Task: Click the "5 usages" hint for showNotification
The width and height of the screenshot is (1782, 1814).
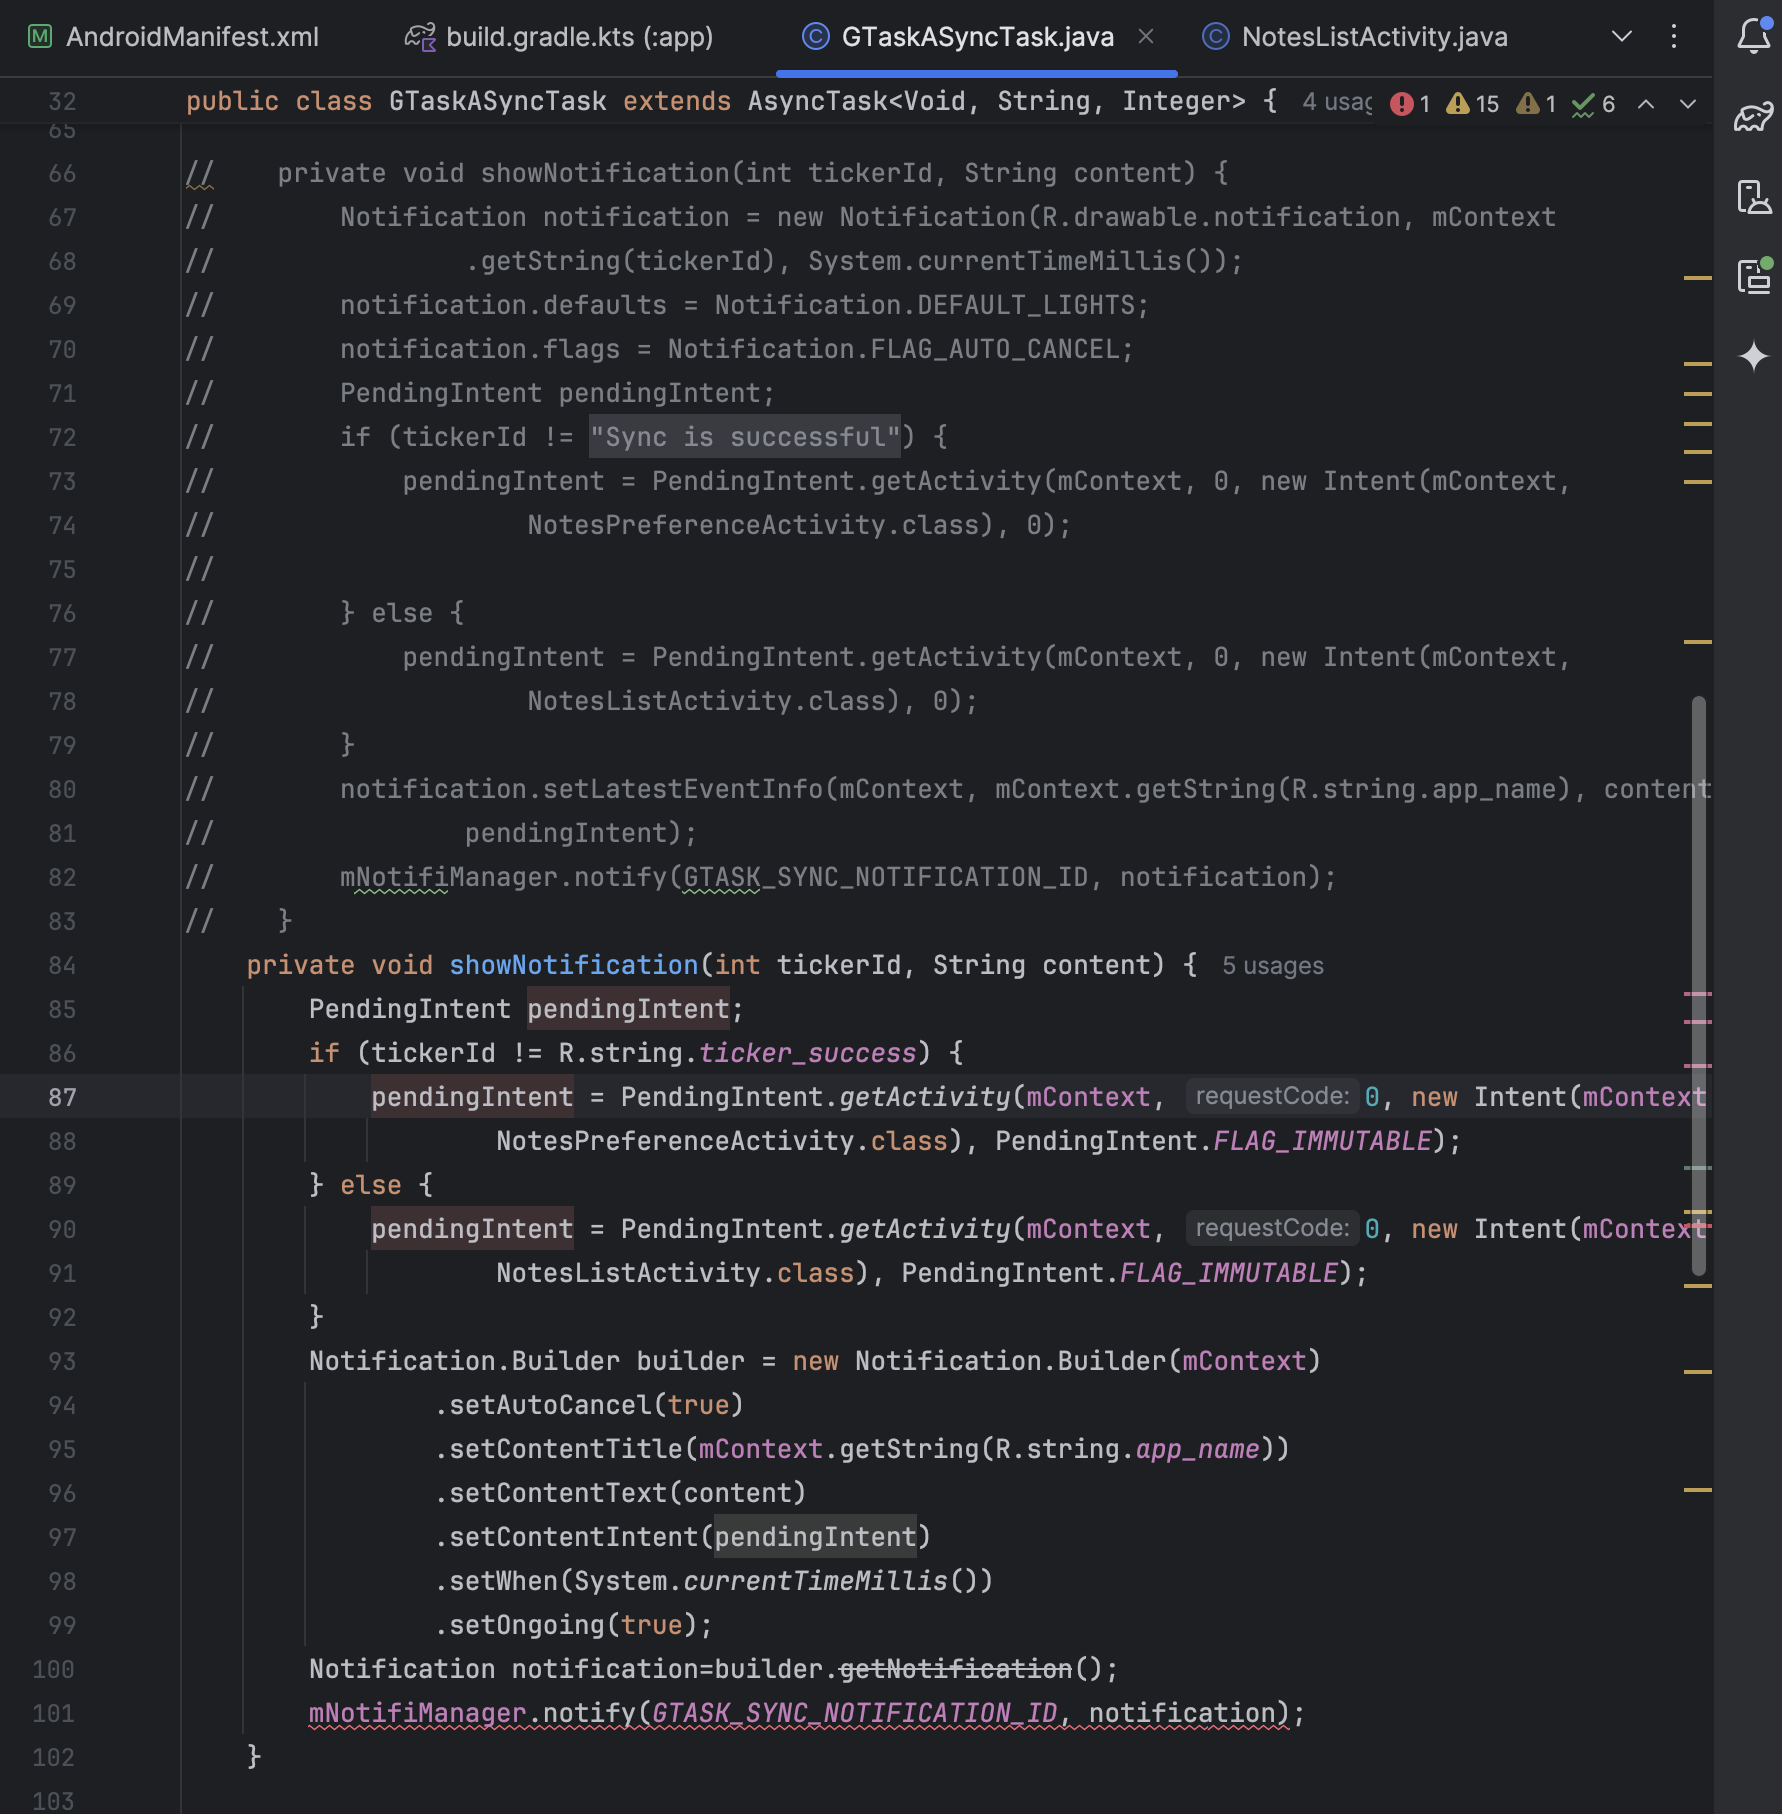Action: [x=1272, y=966]
